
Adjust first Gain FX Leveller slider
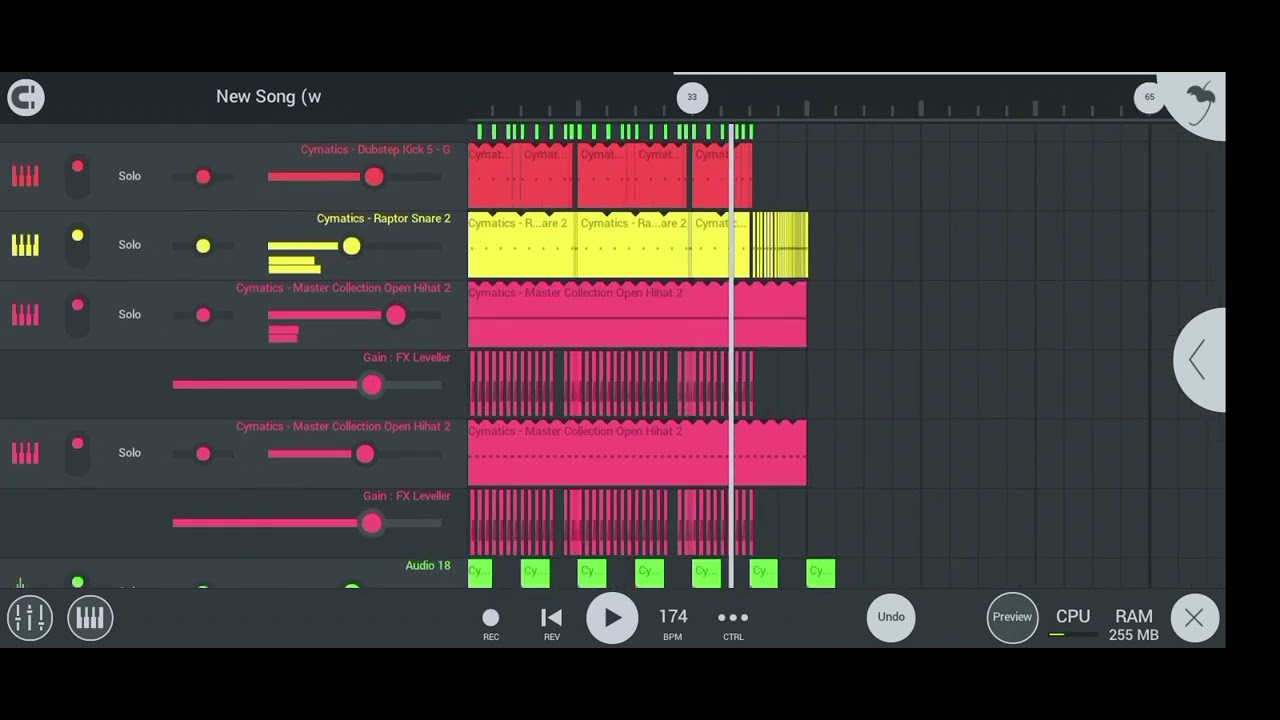click(307, 384)
